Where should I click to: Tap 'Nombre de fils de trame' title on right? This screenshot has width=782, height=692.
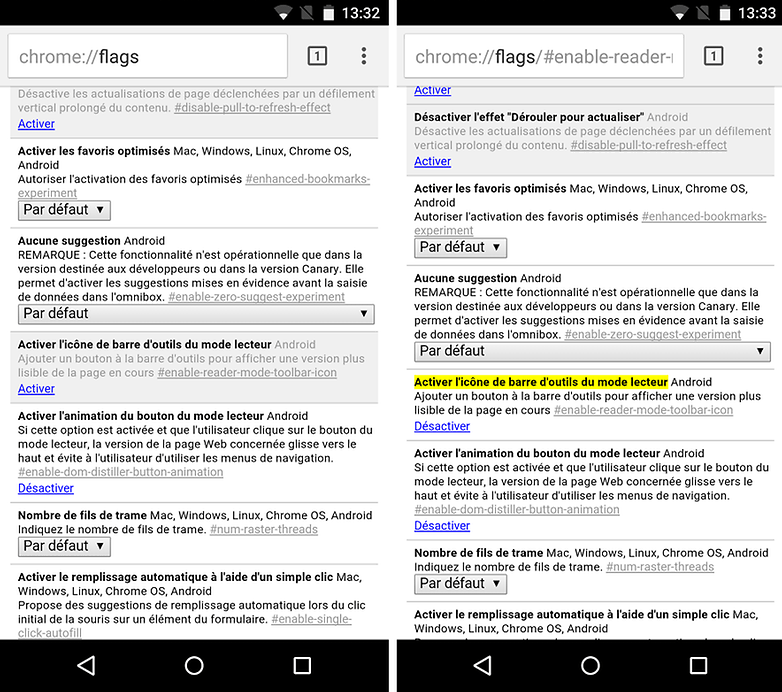(478, 553)
